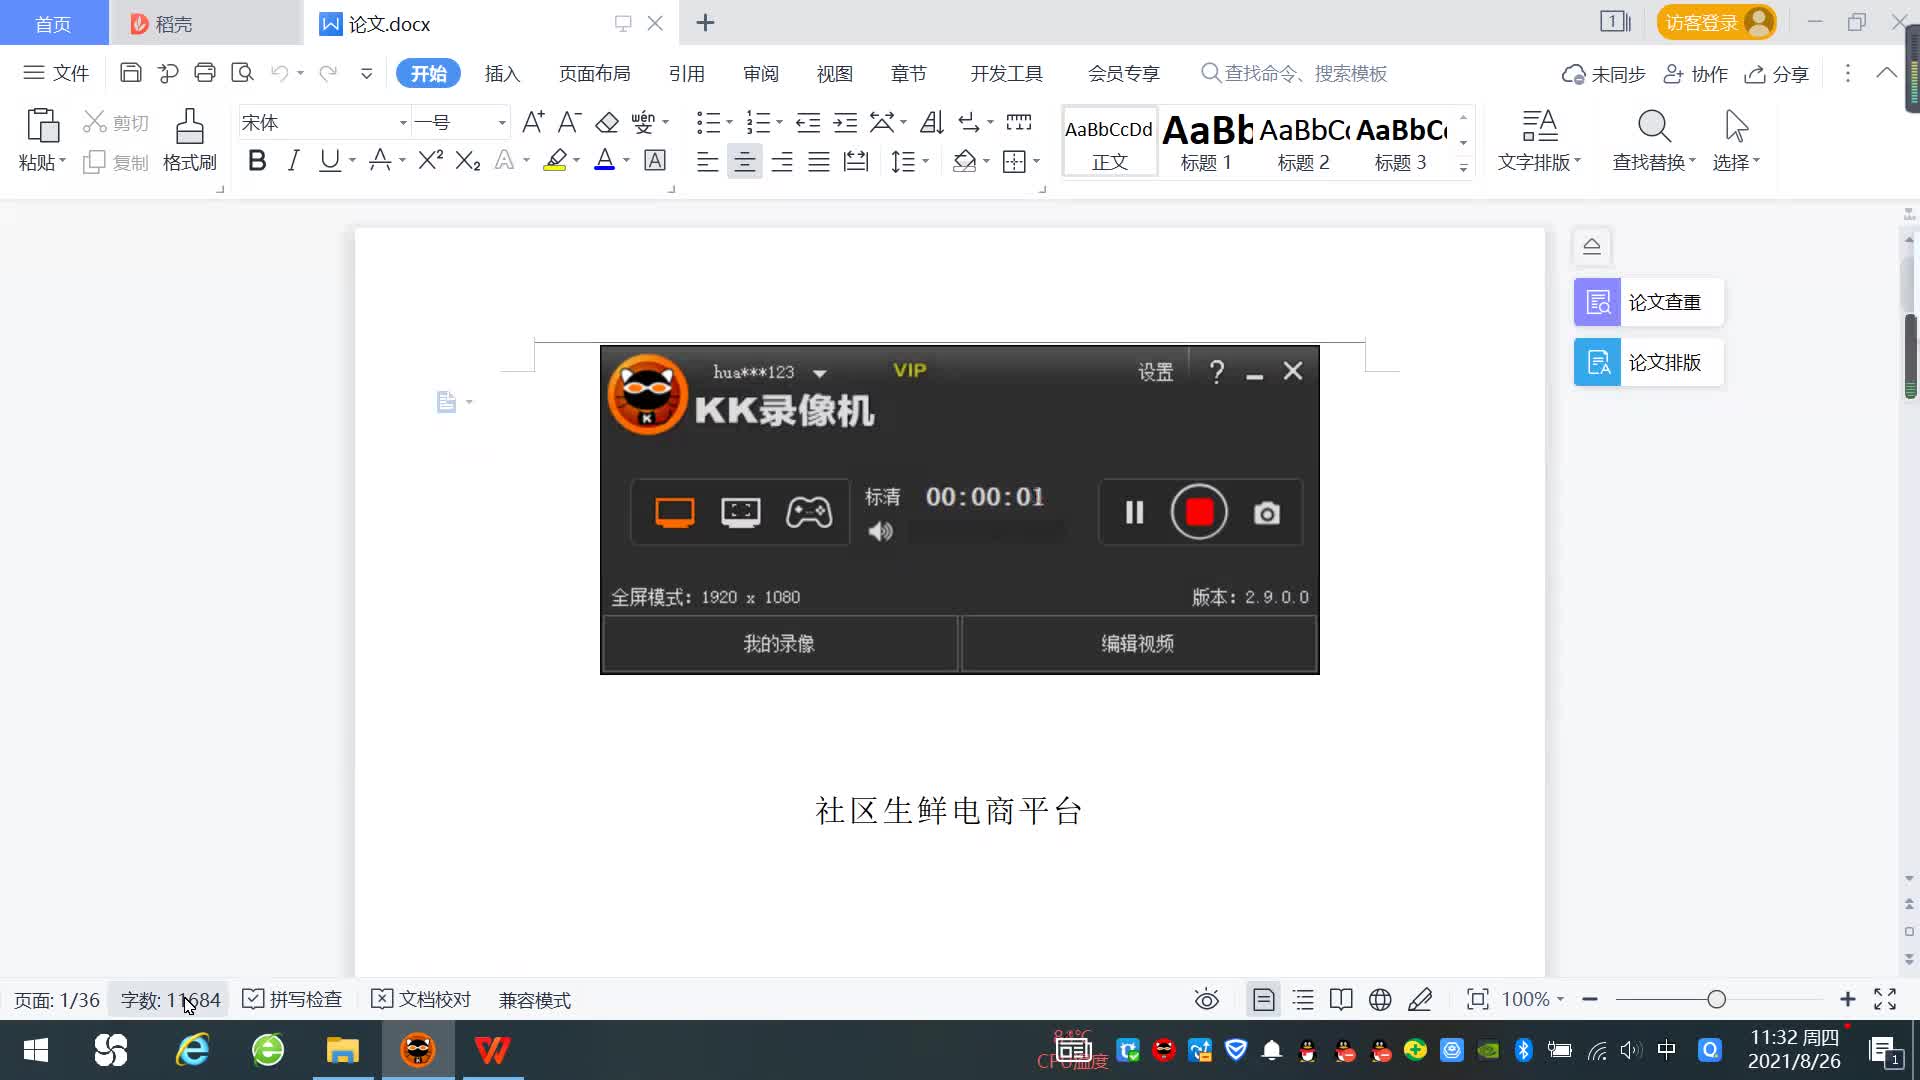1920x1080 pixels.
Task: Decrease font size with A- icon
Action: [x=570, y=122]
